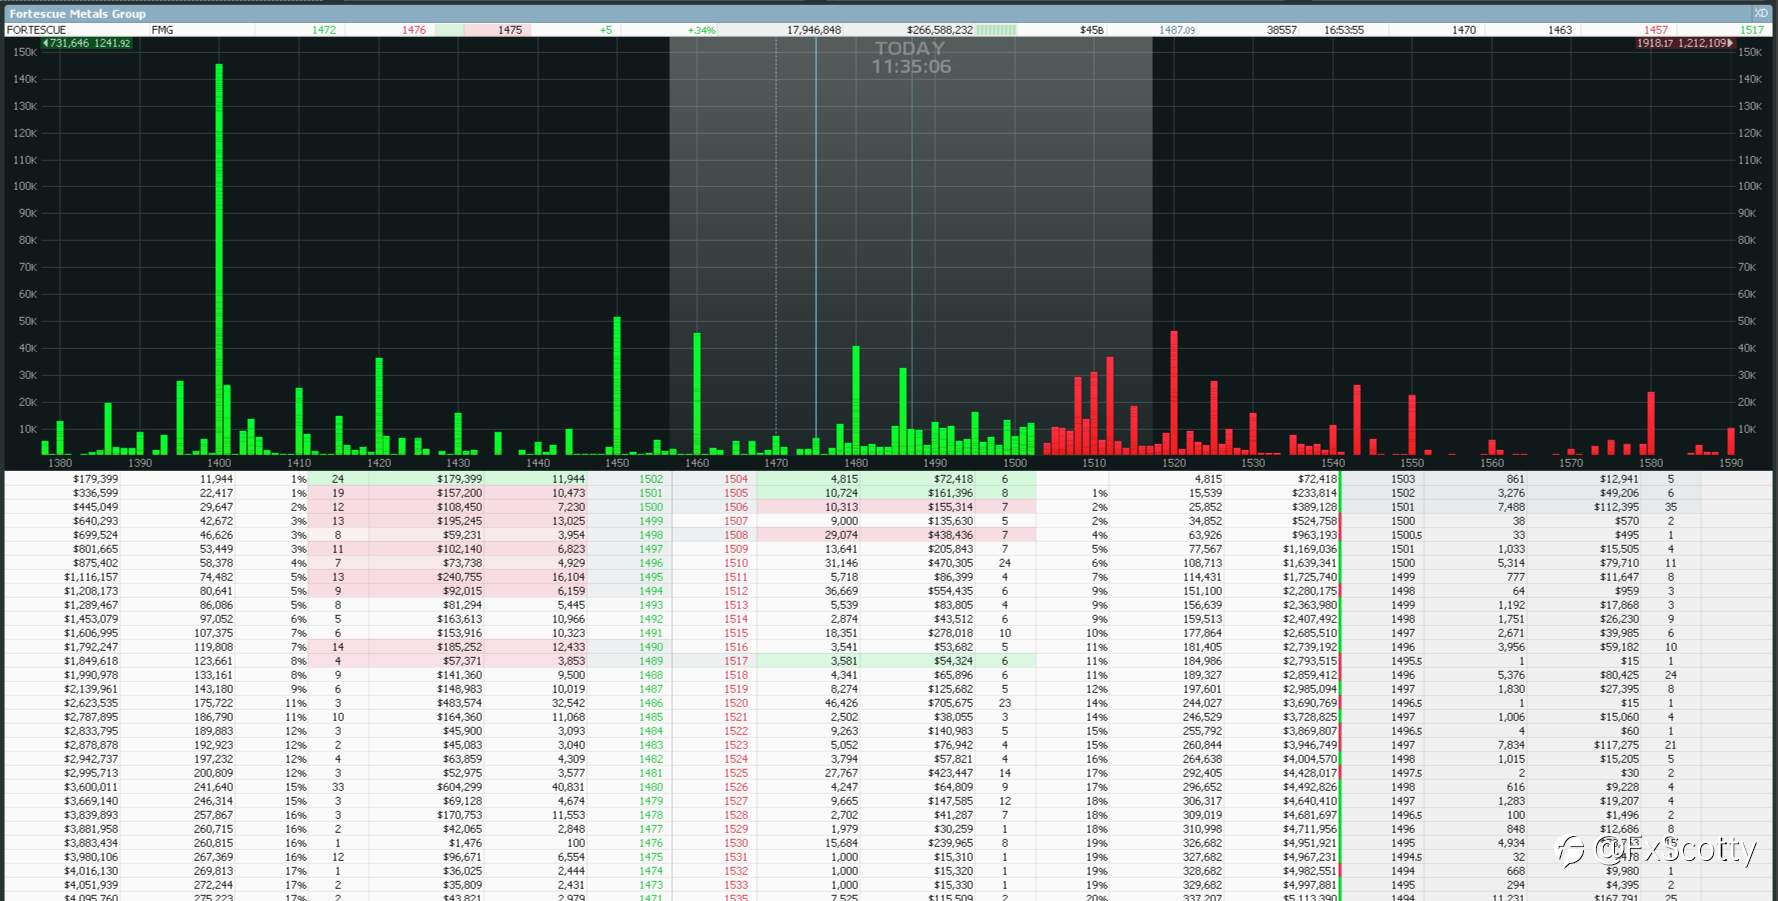Screen dimensions: 1778x901
Task: Click the trade volume 7,834 cell
Action: pyautogui.click(x=1511, y=745)
